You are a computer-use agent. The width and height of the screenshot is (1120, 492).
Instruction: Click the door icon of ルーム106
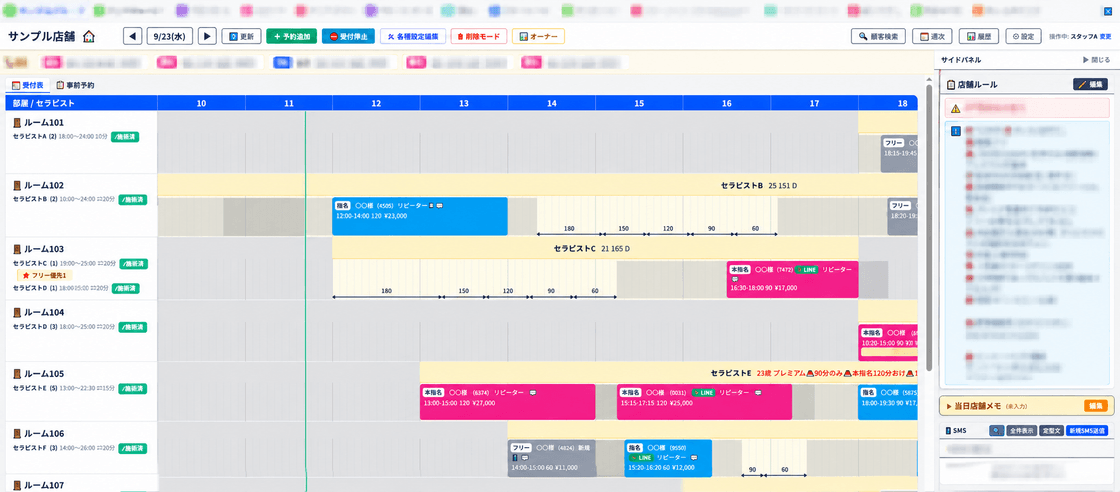tap(17, 434)
